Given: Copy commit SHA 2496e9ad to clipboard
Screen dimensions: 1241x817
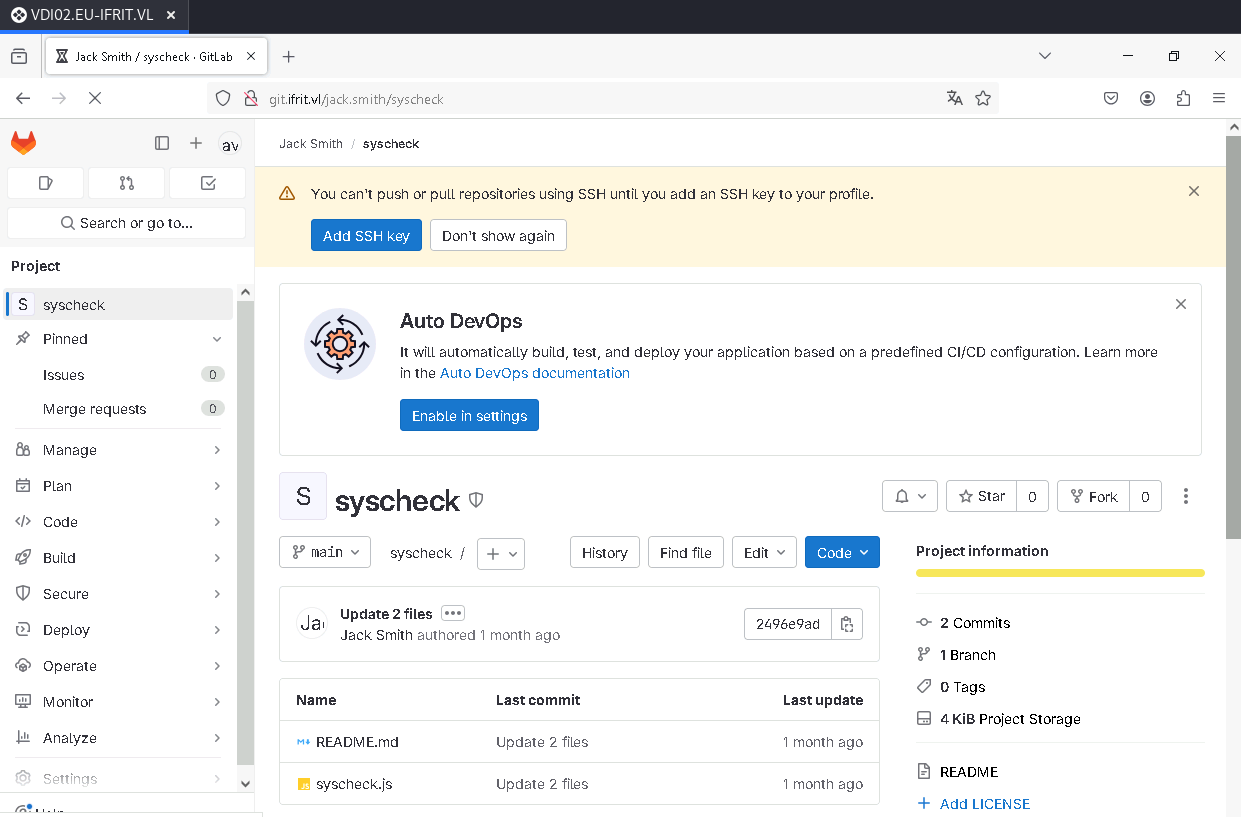Looking at the screenshot, I should coord(847,624).
